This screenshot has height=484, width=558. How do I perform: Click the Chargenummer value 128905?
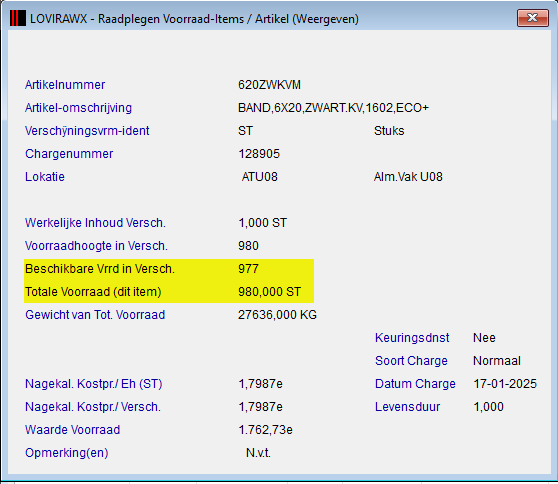[259, 154]
